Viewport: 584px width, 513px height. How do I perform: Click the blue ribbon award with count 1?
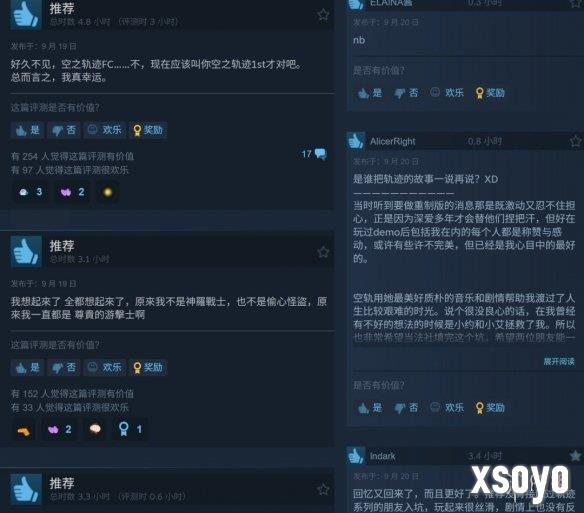pyautogui.click(x=130, y=429)
